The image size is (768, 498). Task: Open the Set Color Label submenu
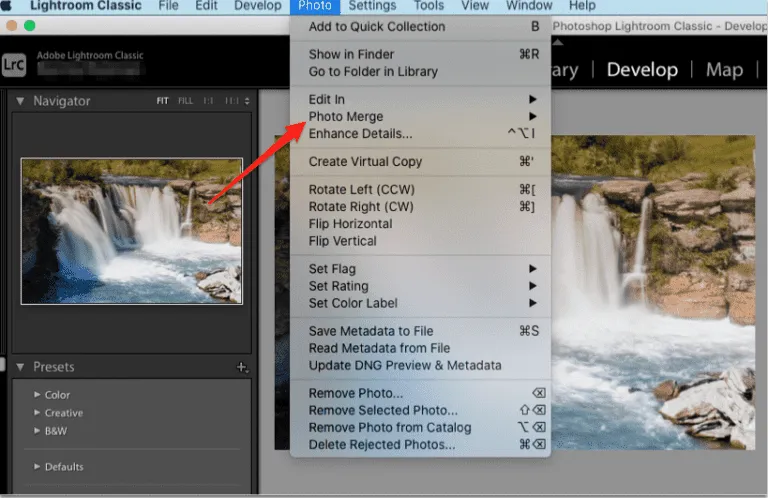(x=420, y=303)
